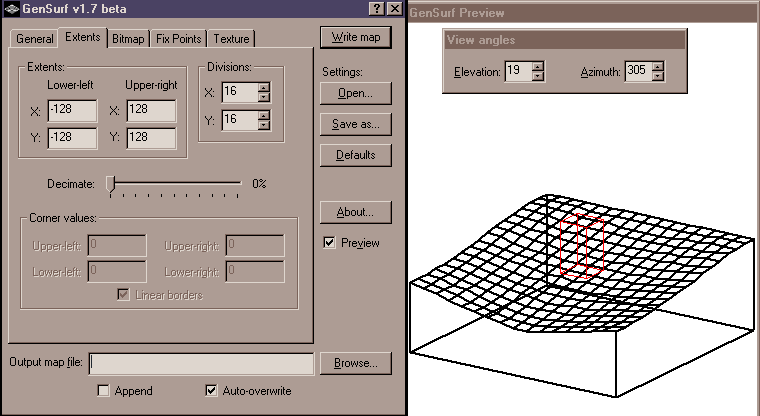This screenshot has height=416, width=760.
Task: Open the Bitmap tab
Action: pyautogui.click(x=128, y=39)
